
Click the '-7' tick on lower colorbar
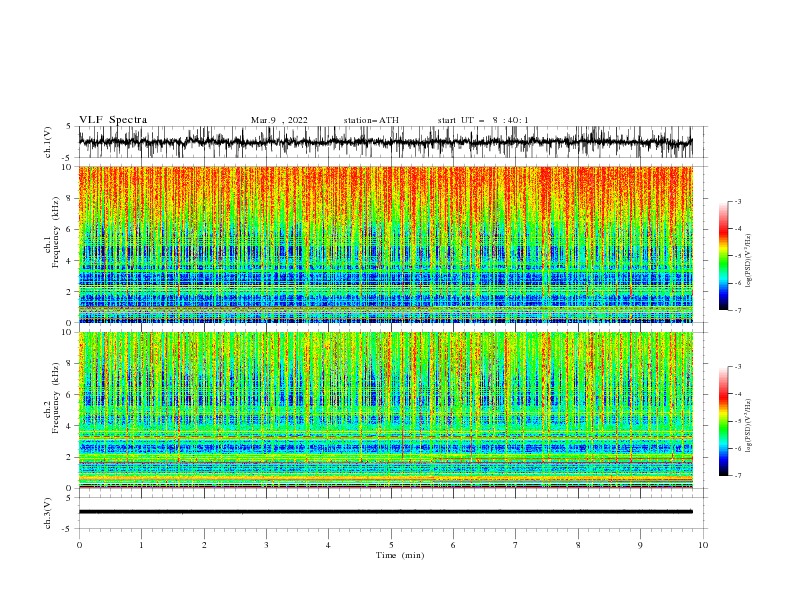pyautogui.click(x=738, y=475)
